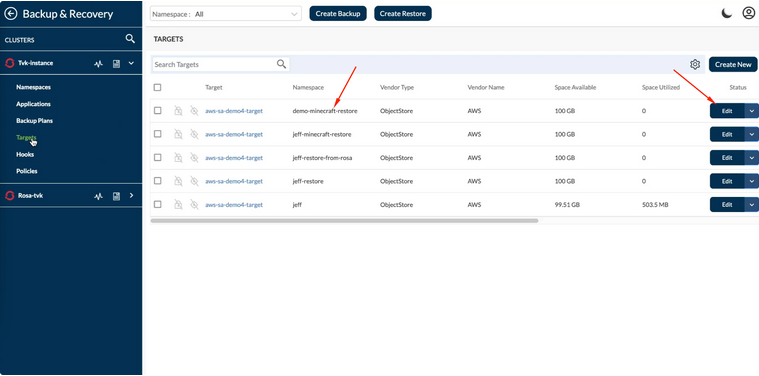Viewport: 759px width, 376px height.
Task: Check the jeff-minecraft-restore target row
Action: 157,134
